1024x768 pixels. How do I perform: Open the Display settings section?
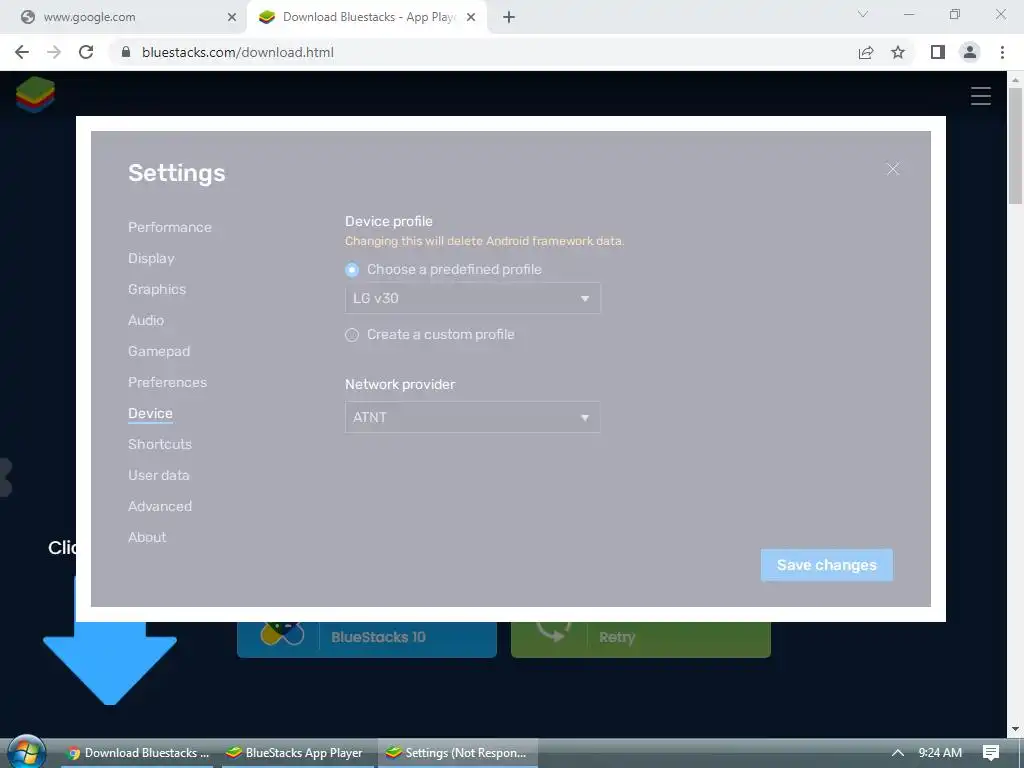(151, 259)
